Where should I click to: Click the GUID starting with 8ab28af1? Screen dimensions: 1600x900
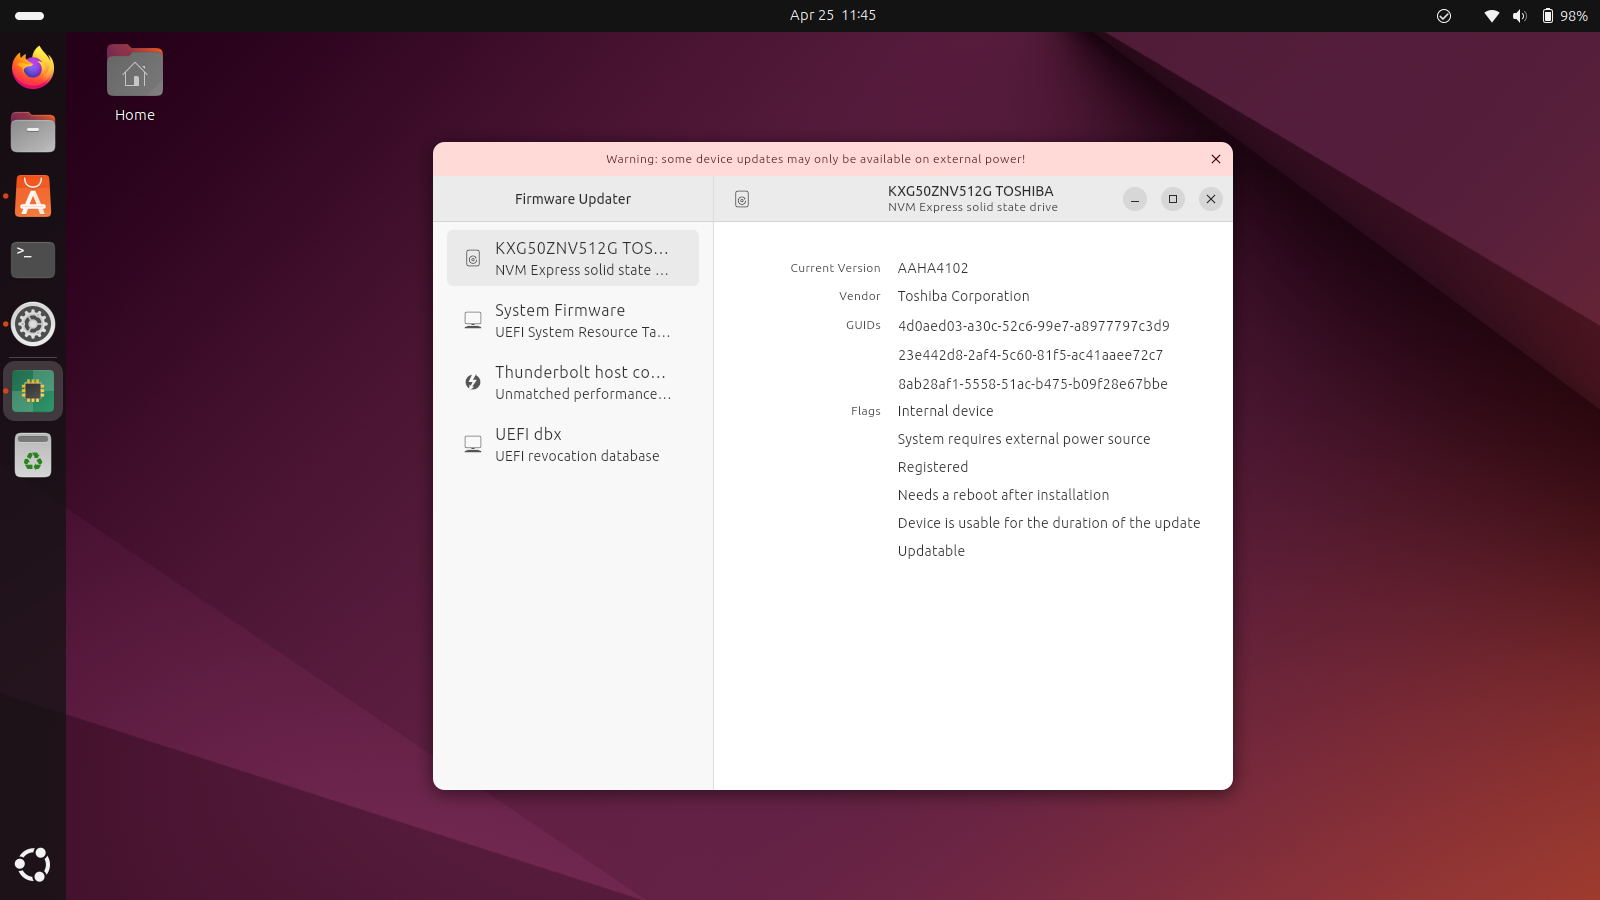pyautogui.click(x=1033, y=384)
